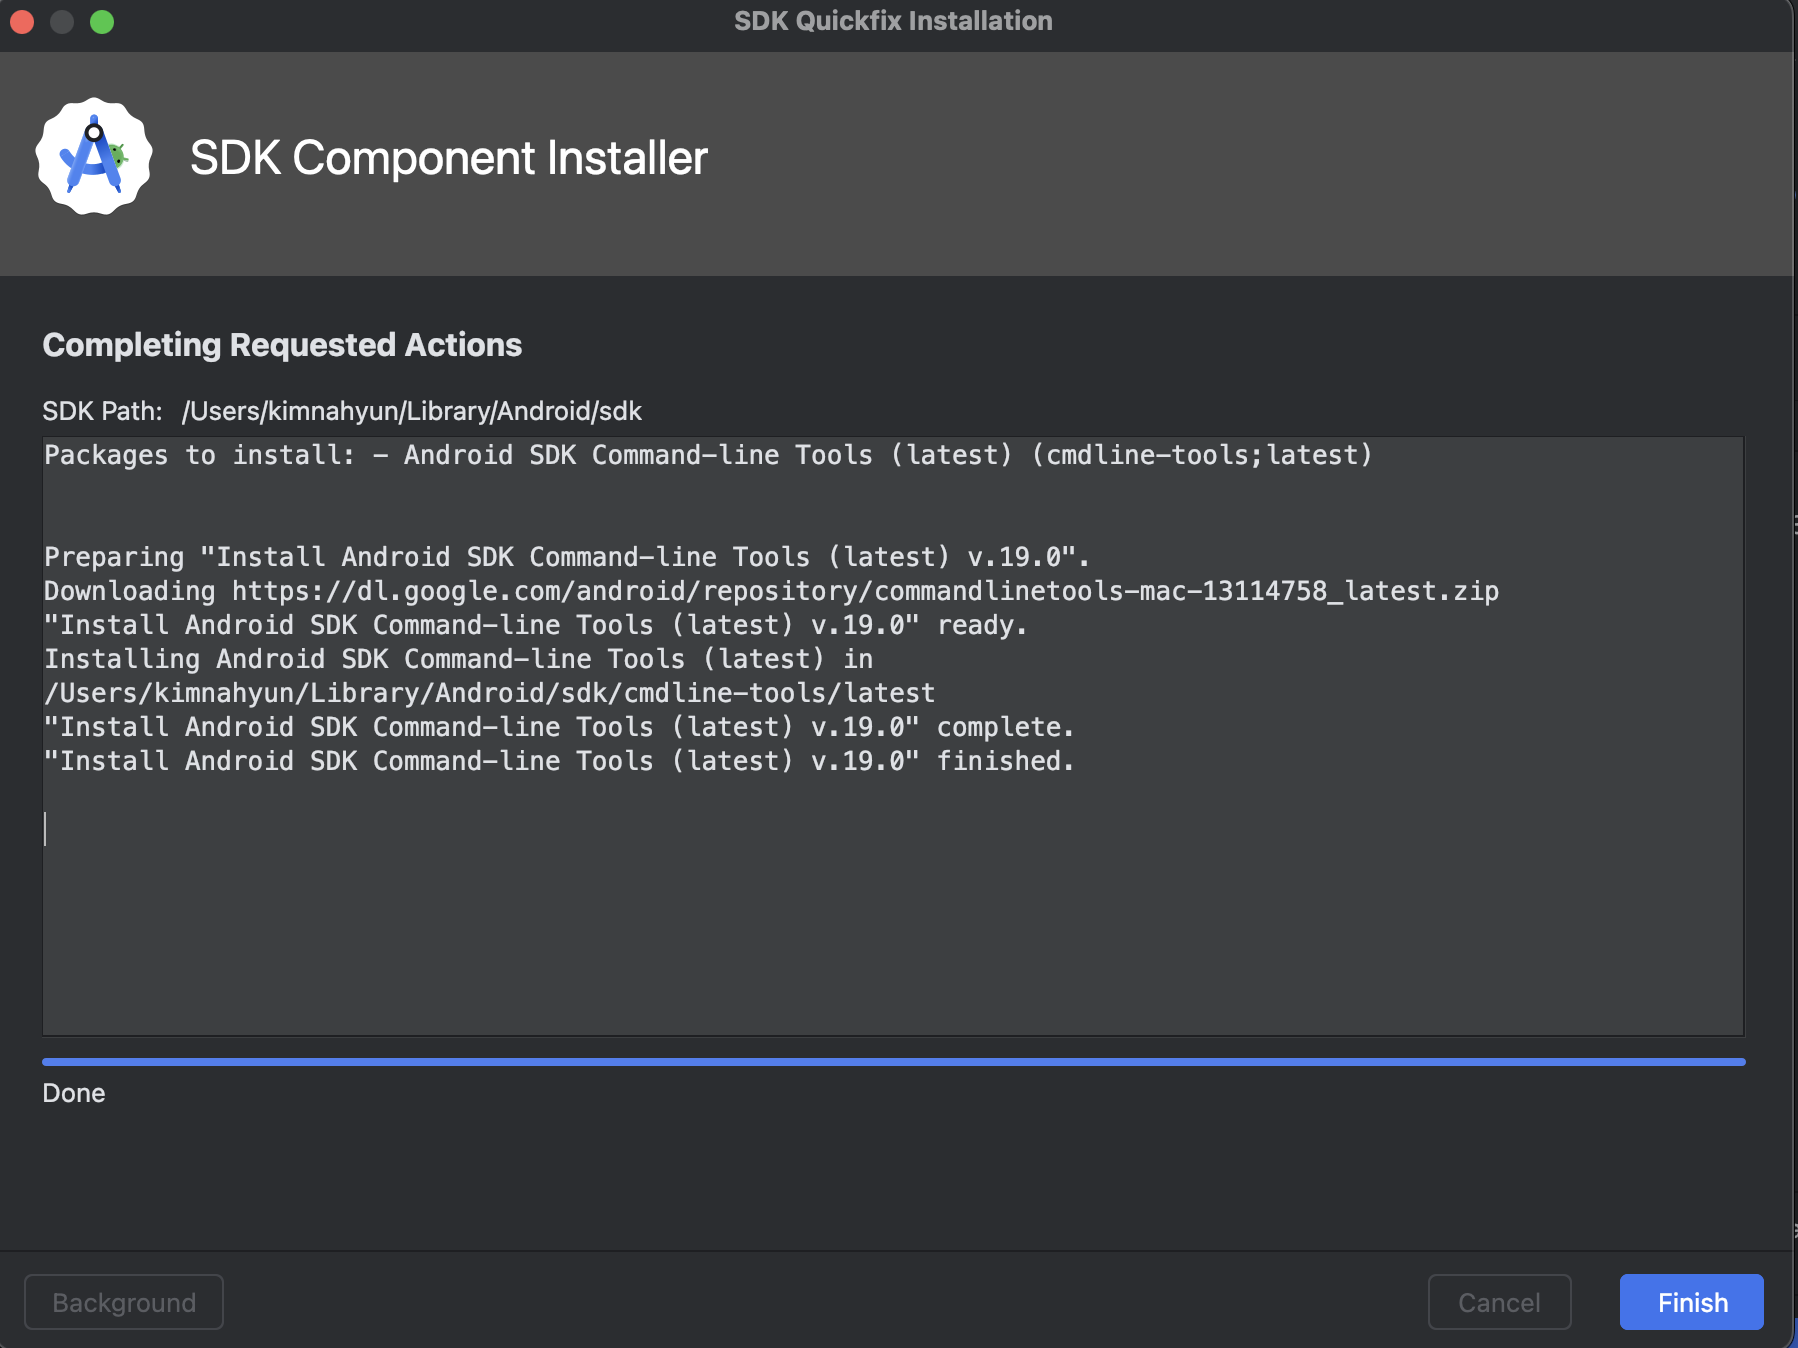The width and height of the screenshot is (1798, 1348).
Task: Click the 'Packages to install' log line
Action: tap(708, 455)
